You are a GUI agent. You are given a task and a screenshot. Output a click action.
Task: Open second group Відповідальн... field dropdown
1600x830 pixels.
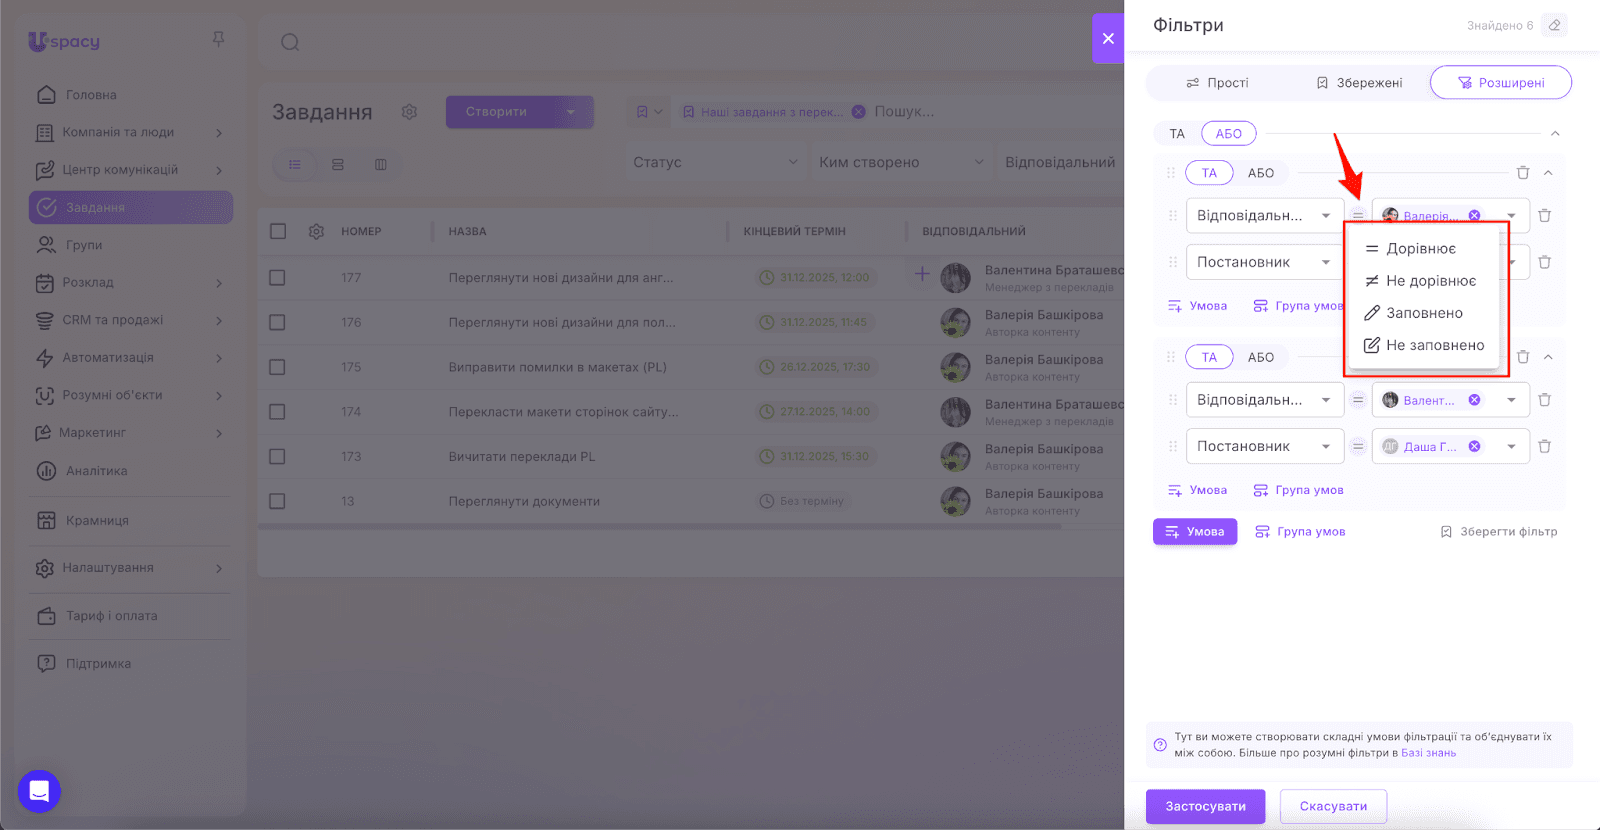1264,400
